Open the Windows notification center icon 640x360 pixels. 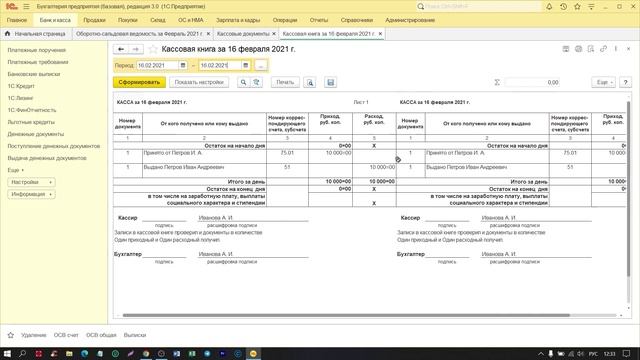coord(627,354)
